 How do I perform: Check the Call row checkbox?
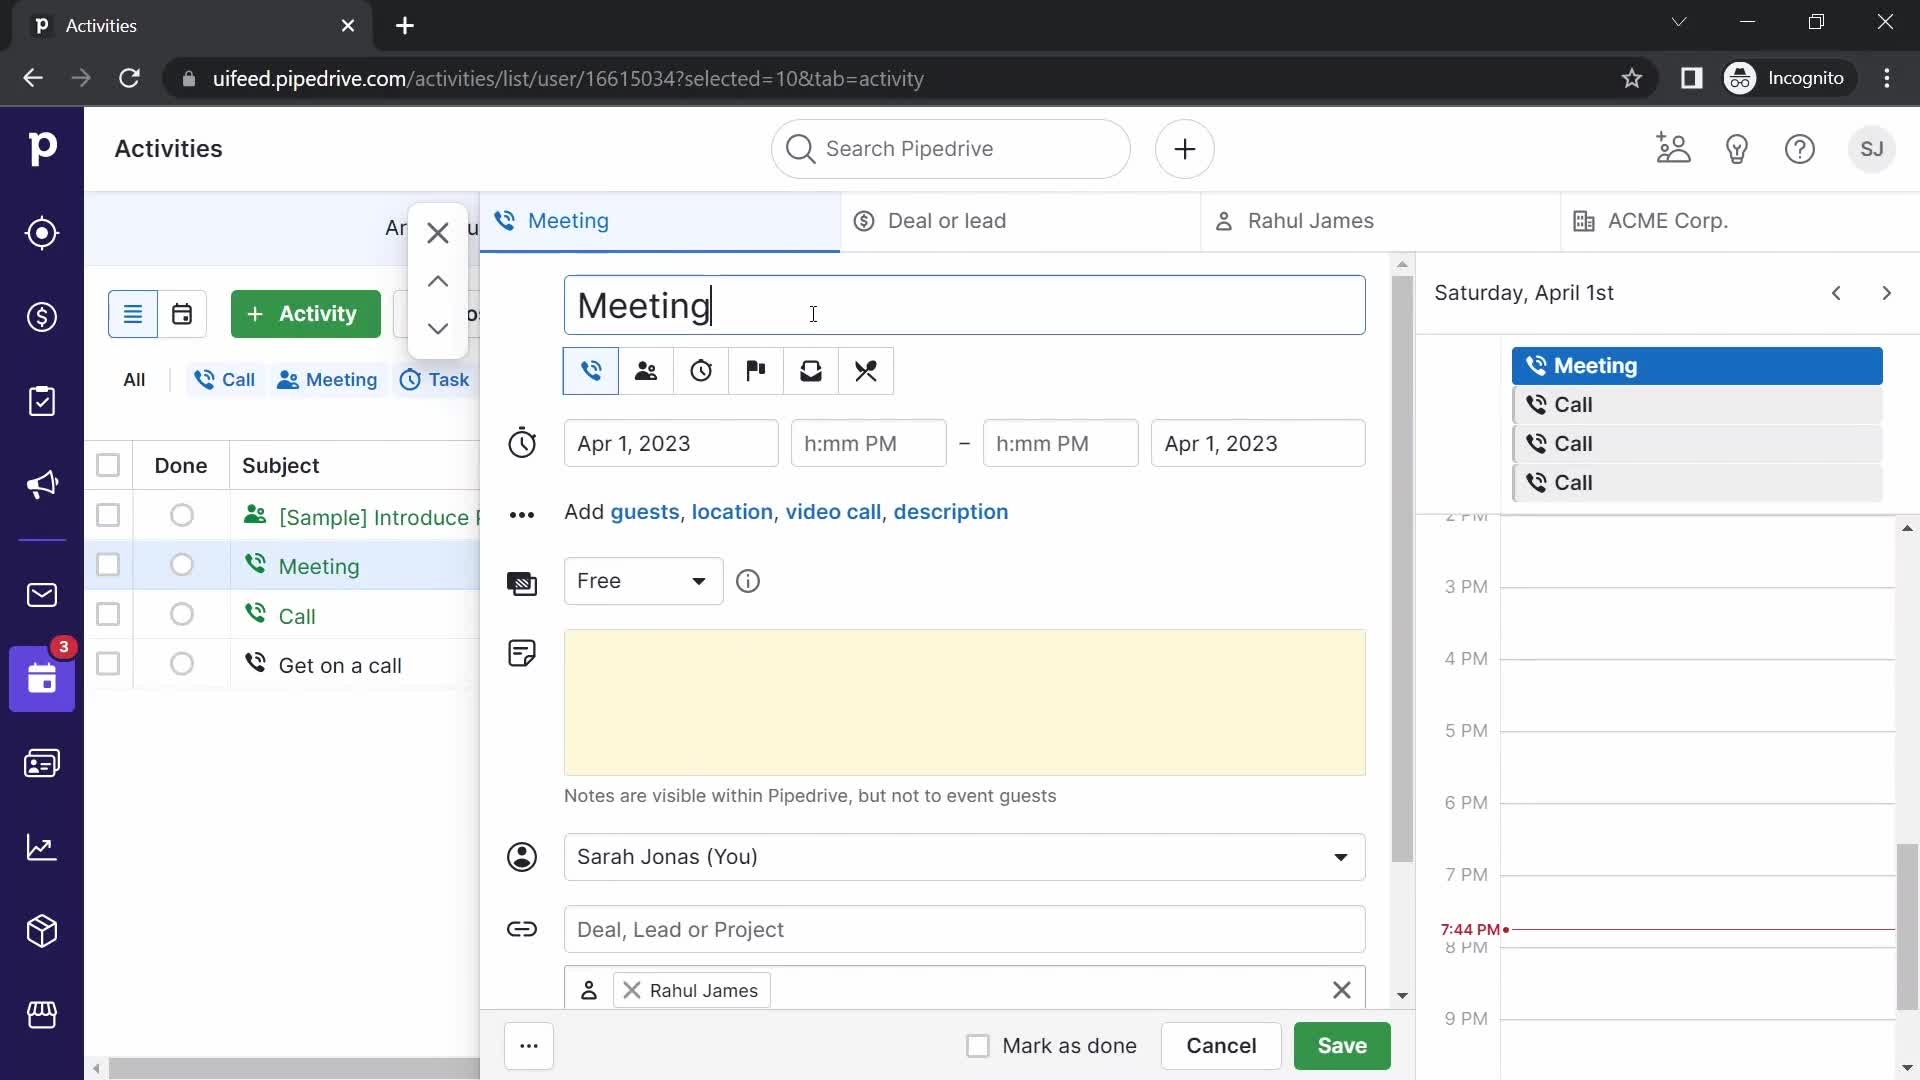(x=108, y=614)
